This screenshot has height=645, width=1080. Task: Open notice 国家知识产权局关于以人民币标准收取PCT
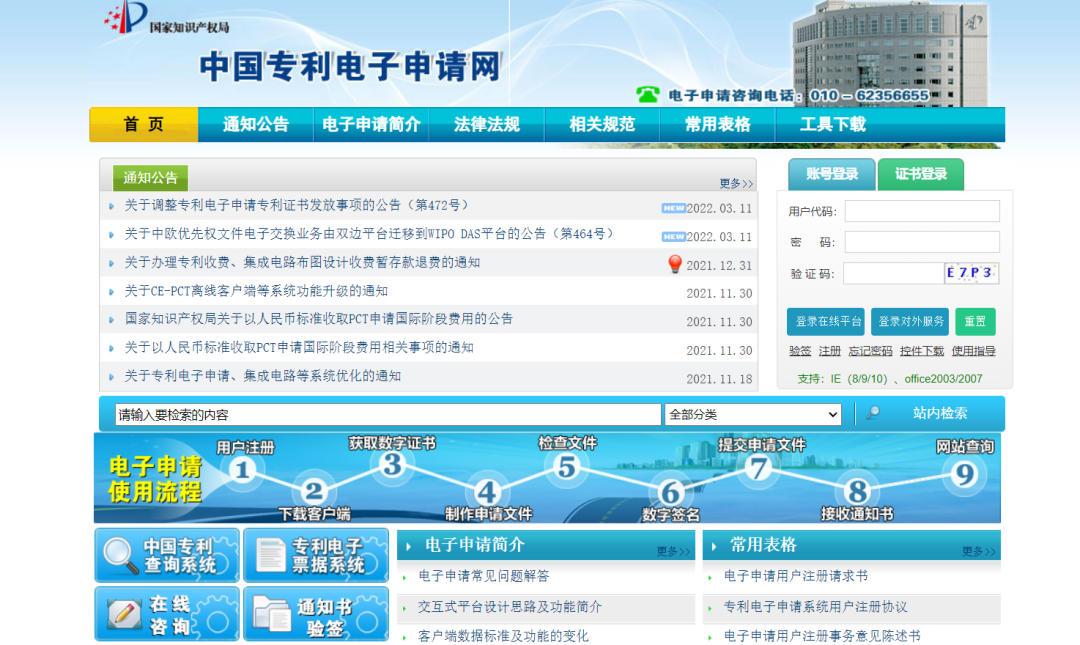(x=319, y=319)
